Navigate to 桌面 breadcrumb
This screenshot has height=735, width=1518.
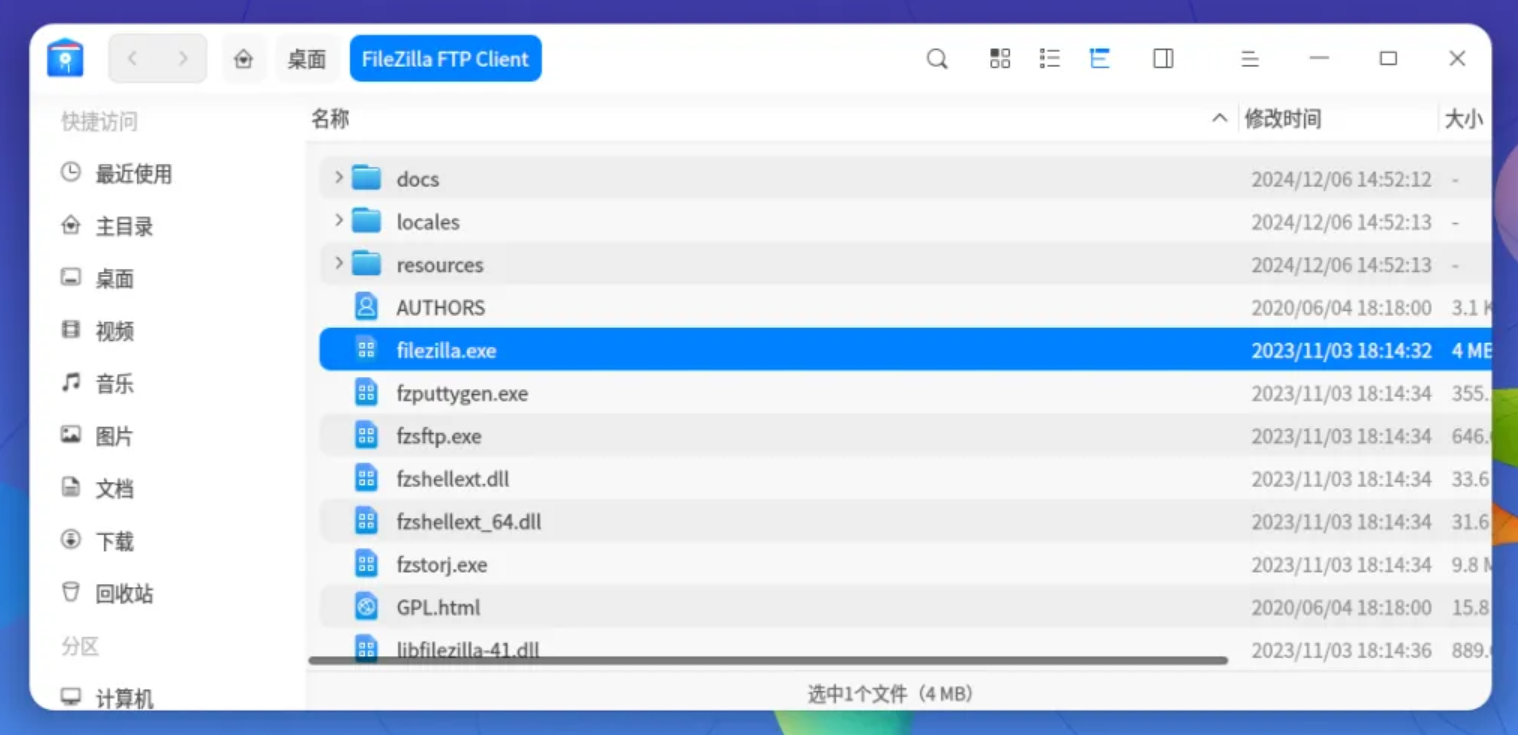(x=307, y=59)
